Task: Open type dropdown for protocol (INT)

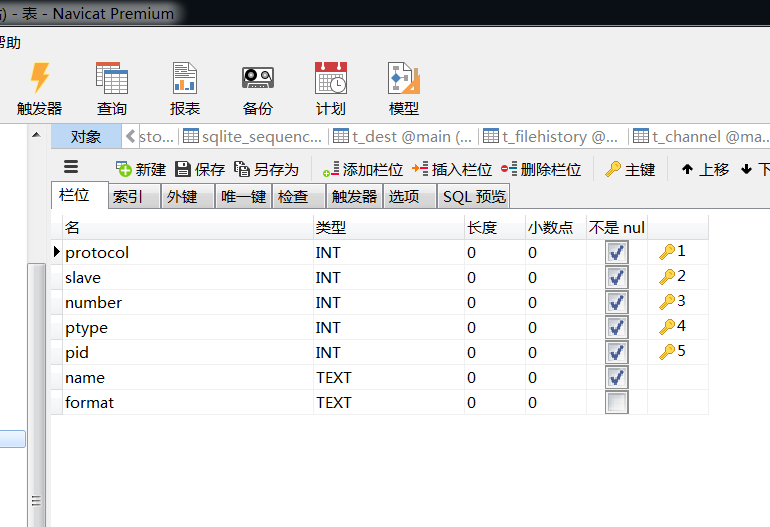Action: point(389,252)
